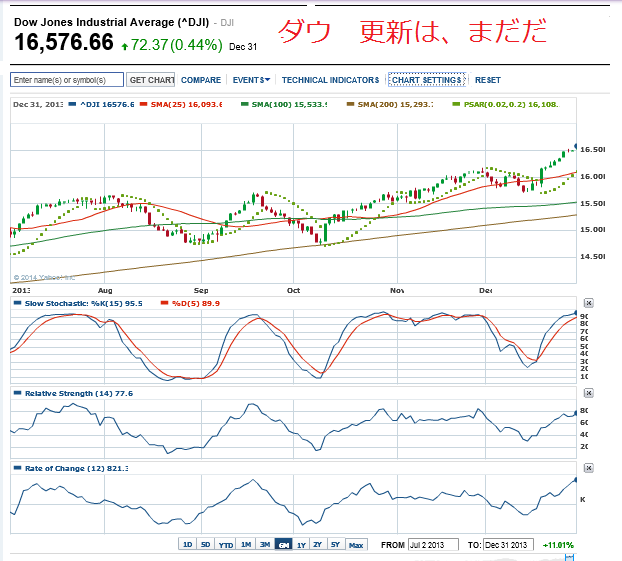Click the brown SMA(200) legend swatch
The image size is (622, 561).
(x=350, y=104)
